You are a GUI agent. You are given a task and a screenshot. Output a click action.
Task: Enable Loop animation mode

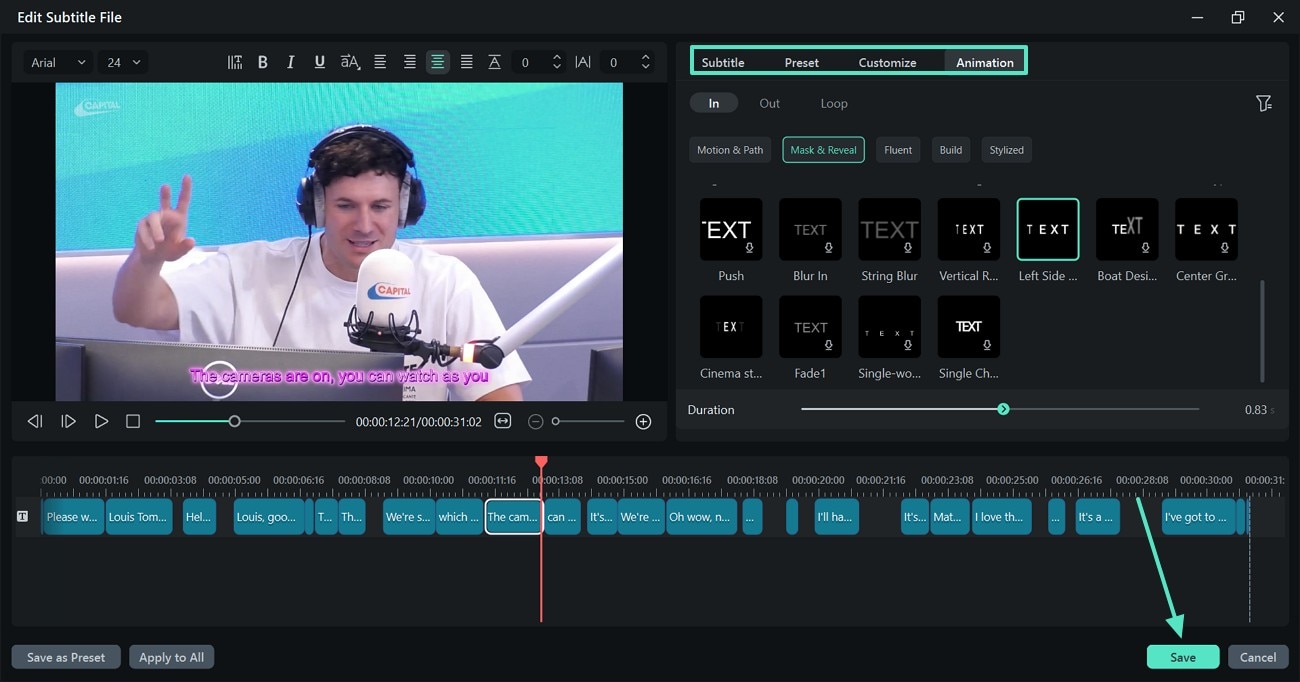click(x=834, y=102)
